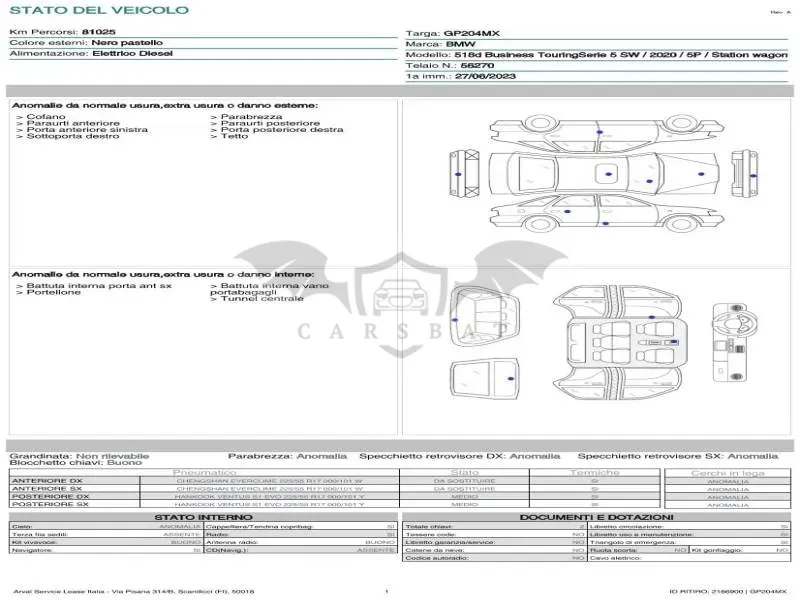The height and width of the screenshot is (600, 800).
Task: Click the 'STATO INTERNO' section header
Action: click(x=204, y=517)
